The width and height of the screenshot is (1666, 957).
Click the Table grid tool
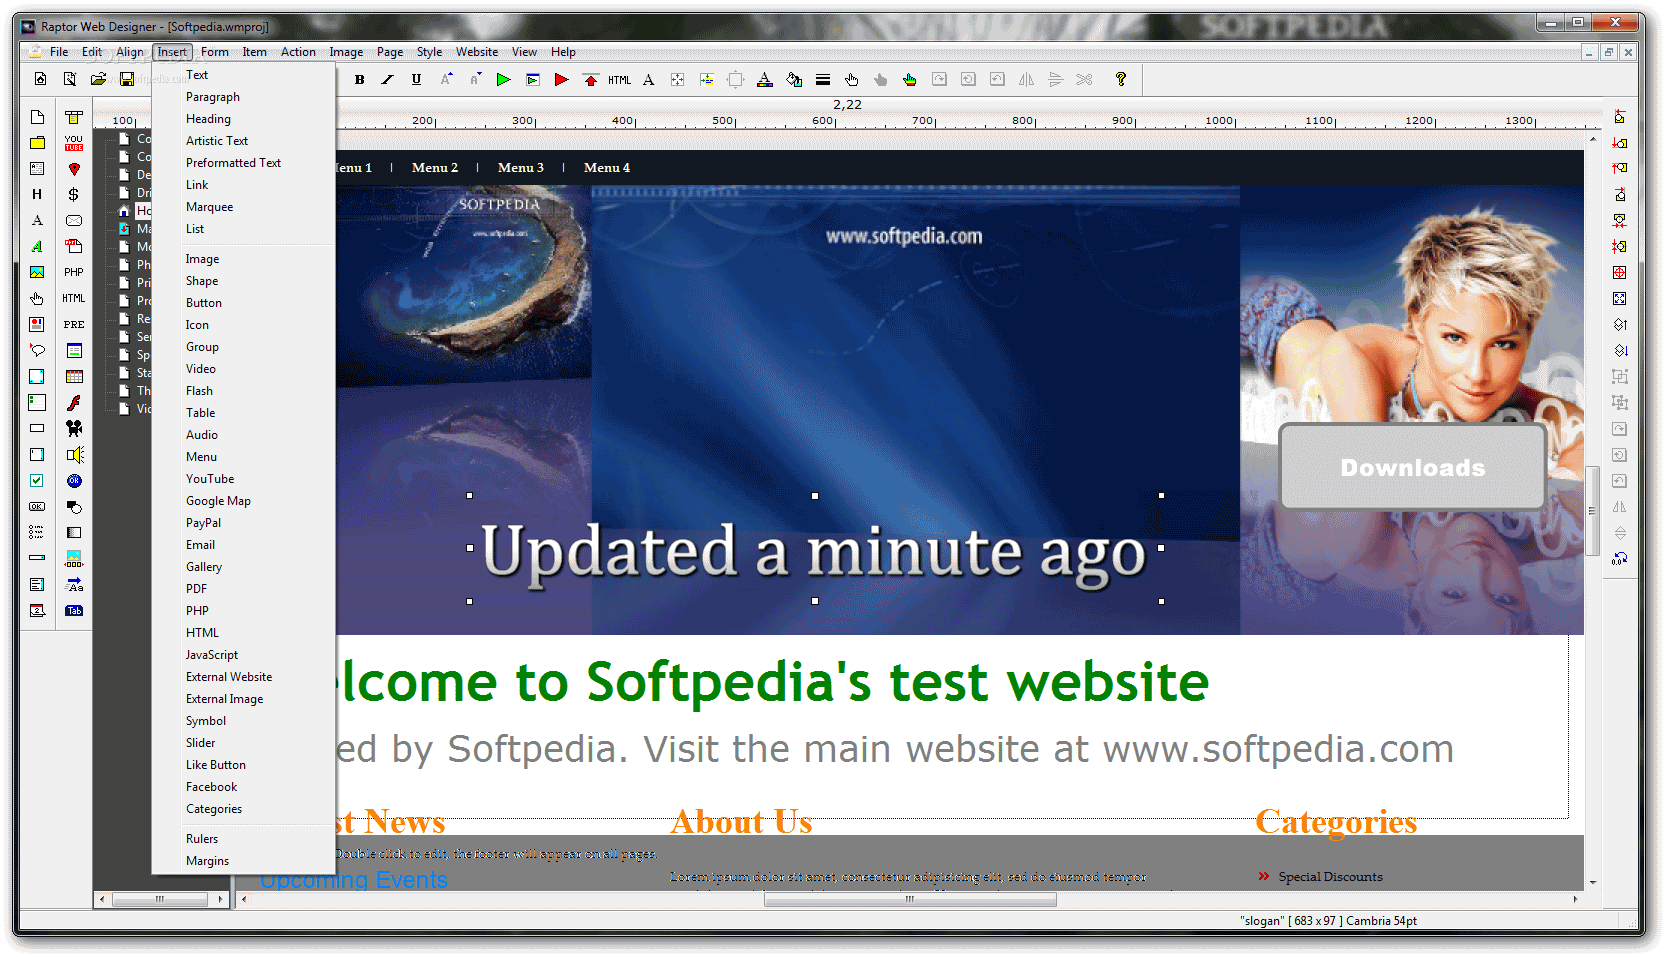(74, 377)
